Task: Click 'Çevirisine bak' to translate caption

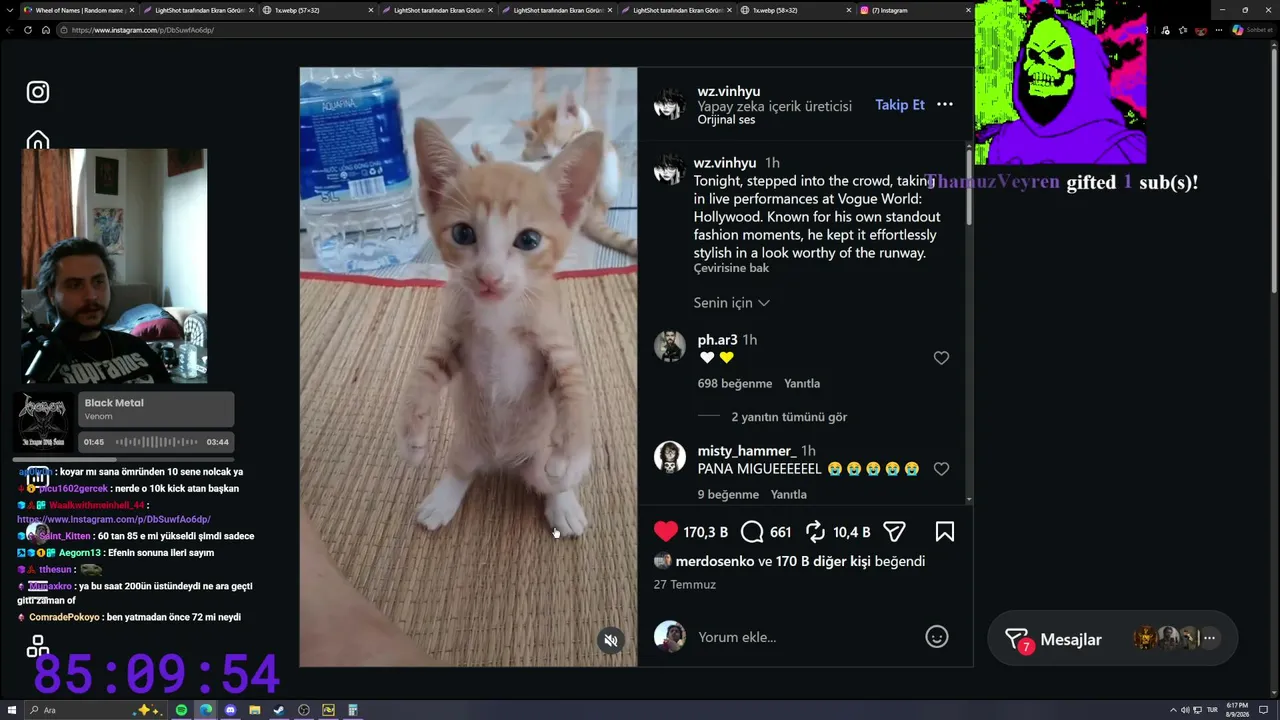Action: 731,268
